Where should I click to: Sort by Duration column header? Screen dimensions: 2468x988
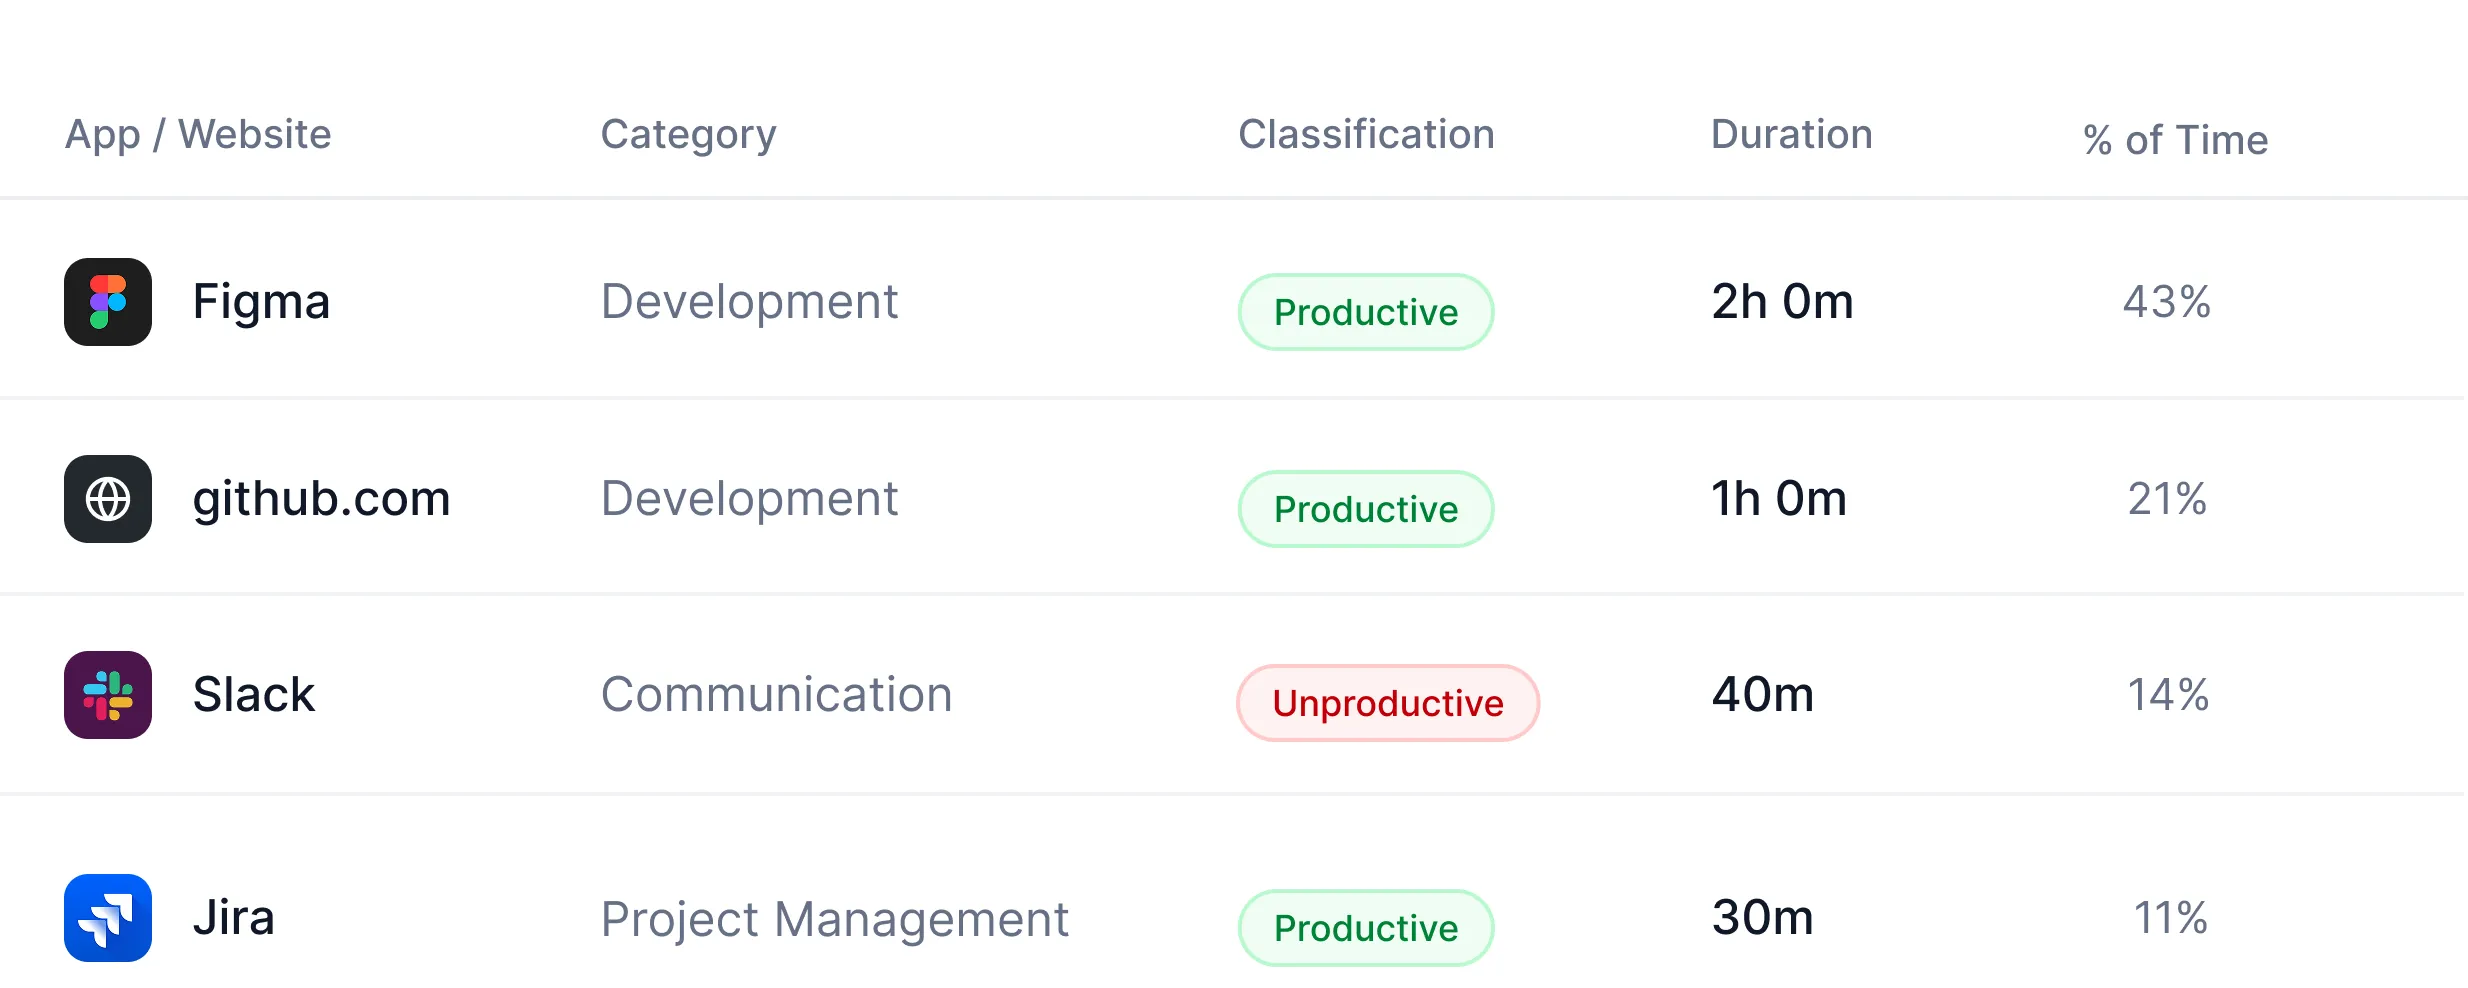point(1791,134)
